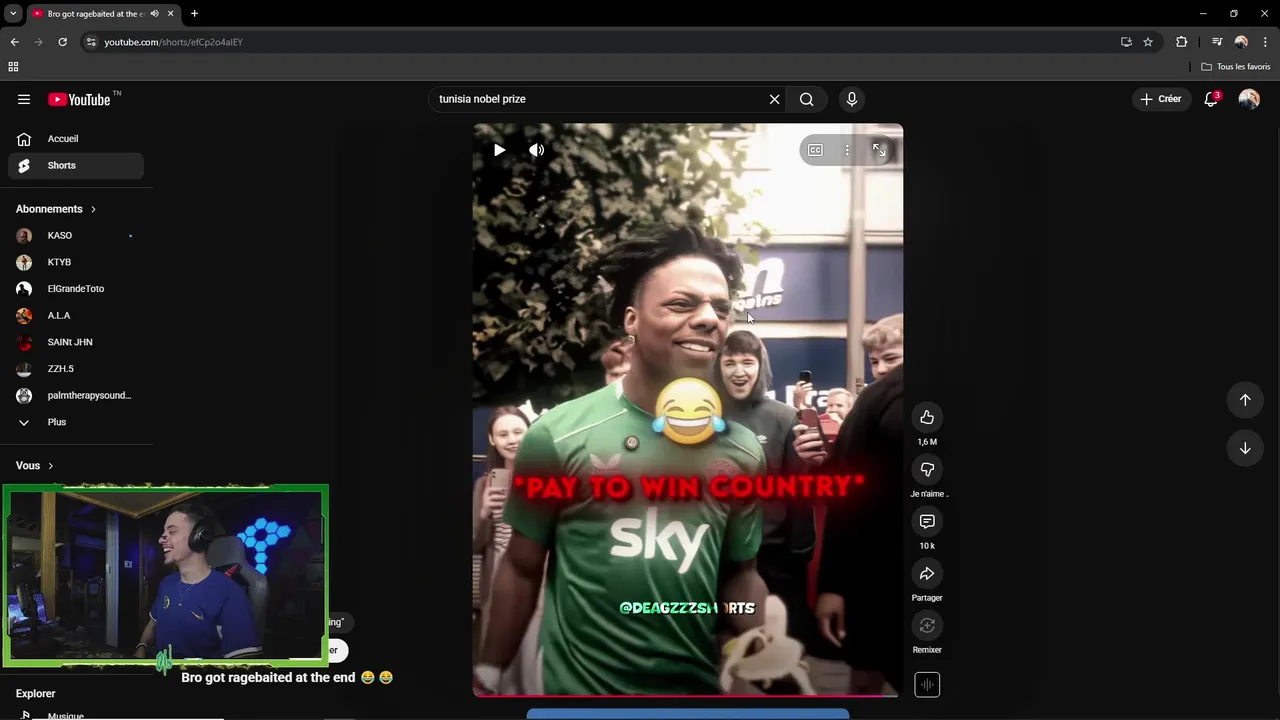This screenshot has height=720, width=1280.
Task: Toggle closed captions on the Short
Action: [x=815, y=150]
